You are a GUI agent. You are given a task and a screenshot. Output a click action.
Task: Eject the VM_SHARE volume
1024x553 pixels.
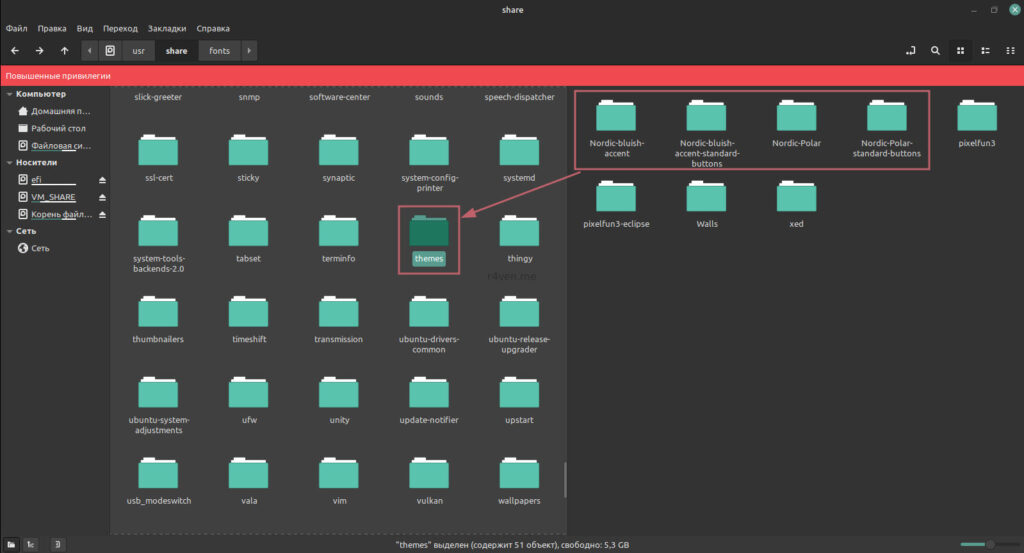tap(101, 197)
